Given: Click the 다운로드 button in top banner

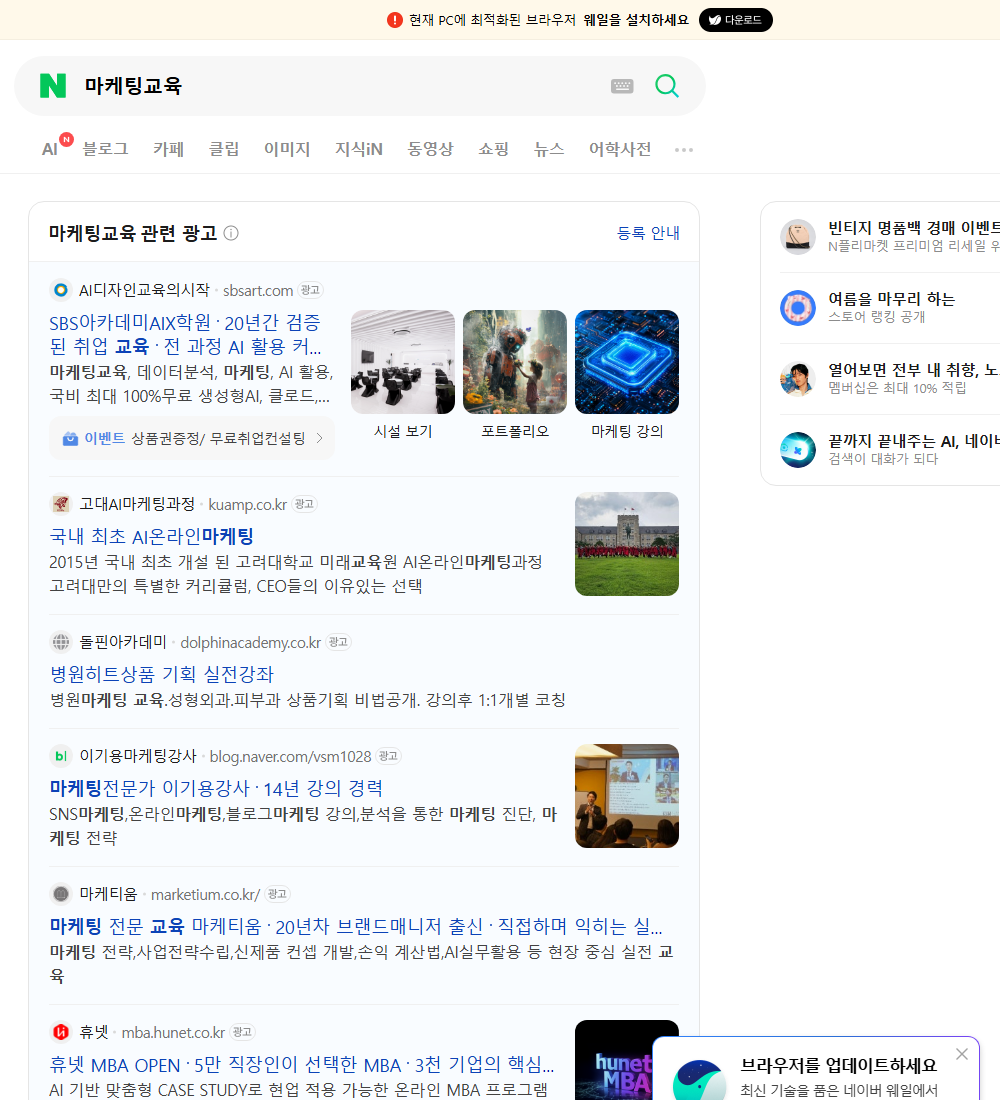Looking at the screenshot, I should (x=735, y=20).
